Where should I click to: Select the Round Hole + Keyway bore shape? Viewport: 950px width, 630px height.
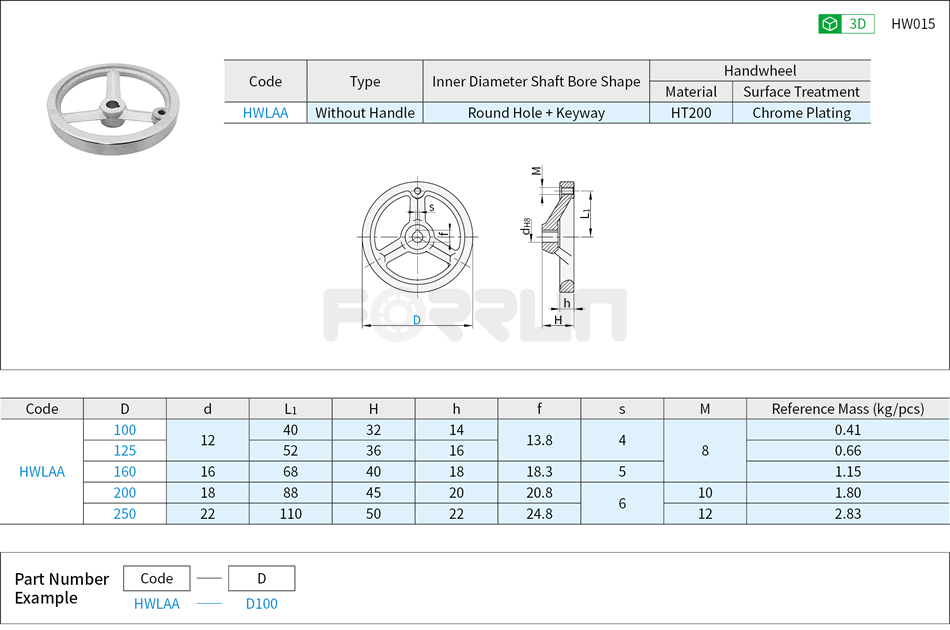tap(537, 113)
